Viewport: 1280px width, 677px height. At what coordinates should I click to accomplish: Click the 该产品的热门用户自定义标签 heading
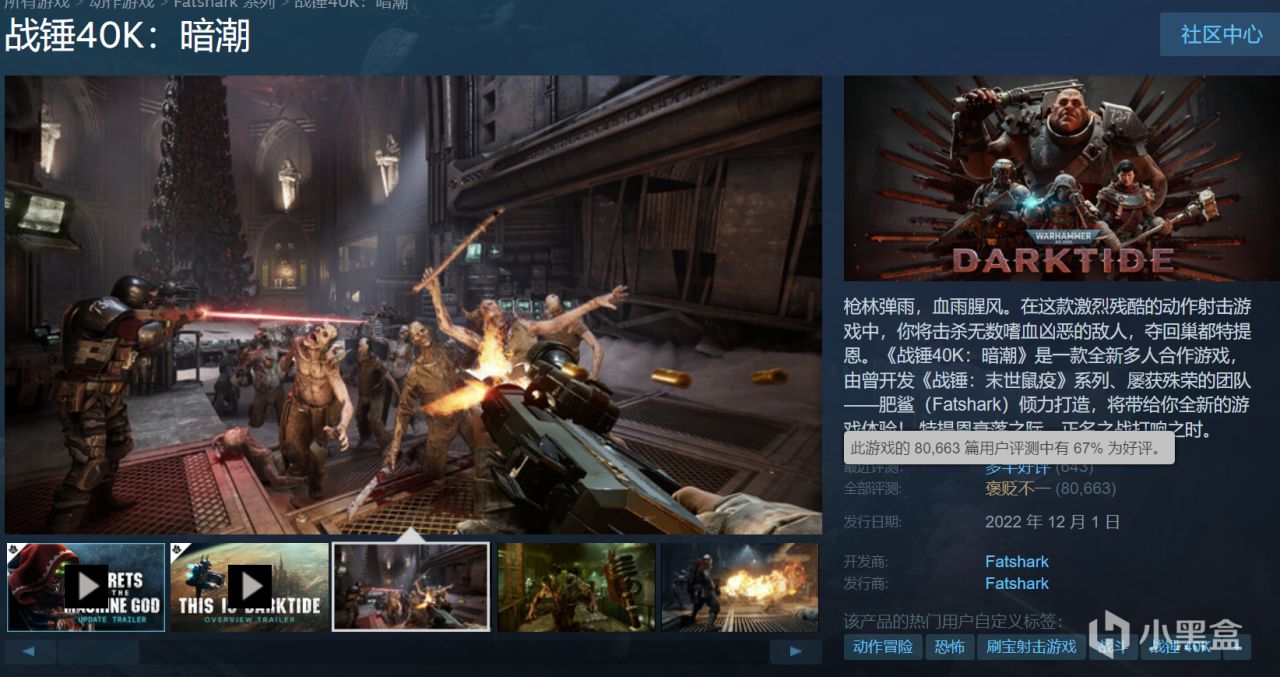tap(953, 622)
